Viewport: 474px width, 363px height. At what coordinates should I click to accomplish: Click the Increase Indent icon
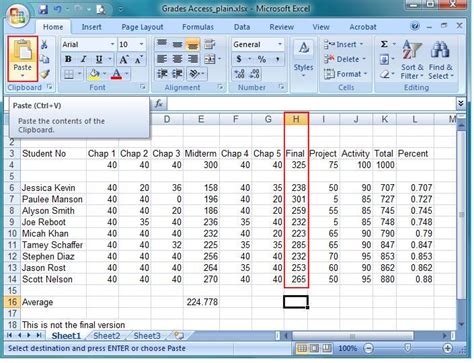coord(177,74)
